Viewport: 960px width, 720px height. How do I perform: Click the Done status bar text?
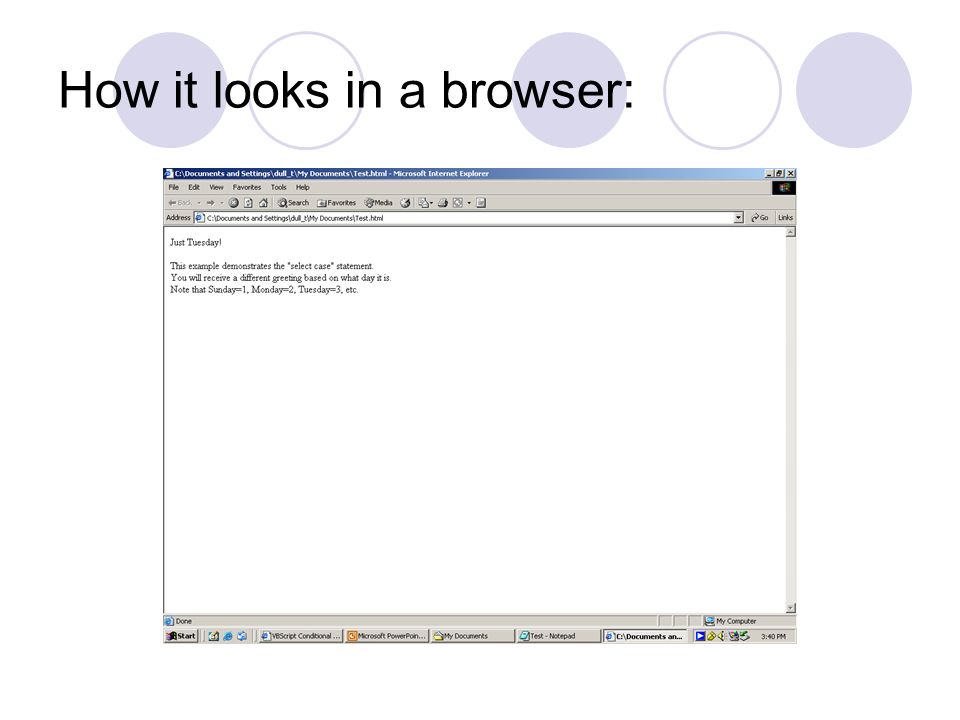(184, 621)
